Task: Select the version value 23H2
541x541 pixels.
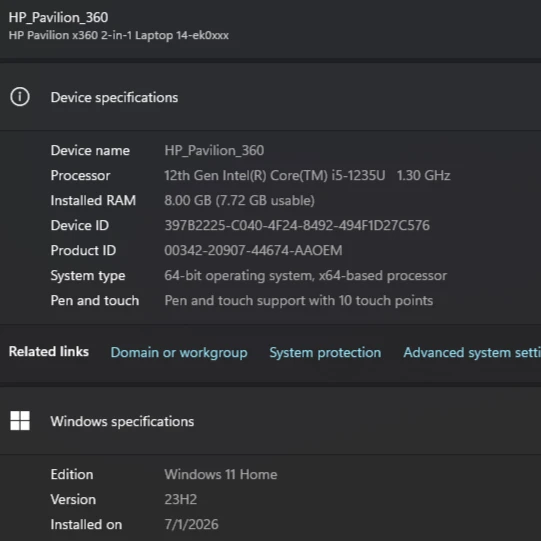Action: (x=180, y=500)
